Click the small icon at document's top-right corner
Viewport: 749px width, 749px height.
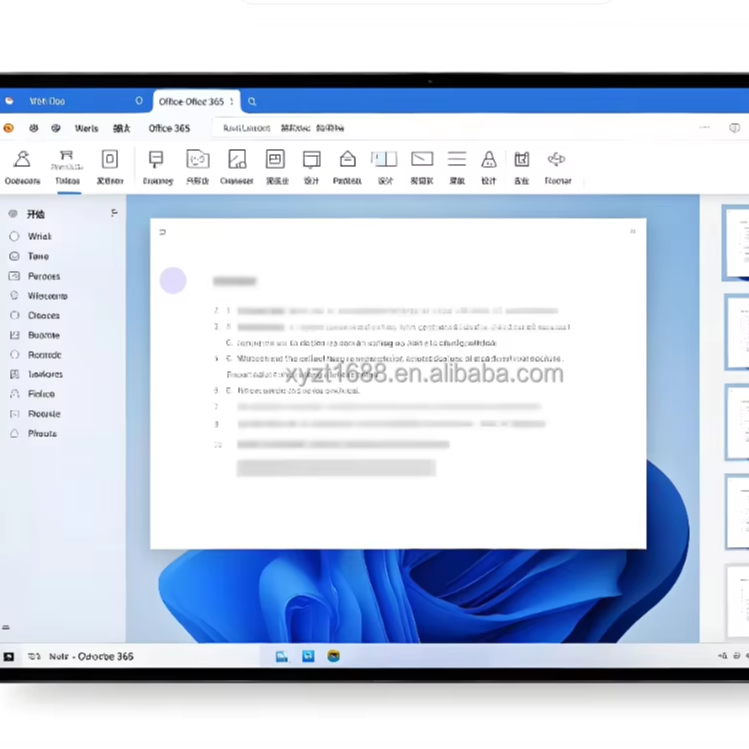click(x=632, y=232)
